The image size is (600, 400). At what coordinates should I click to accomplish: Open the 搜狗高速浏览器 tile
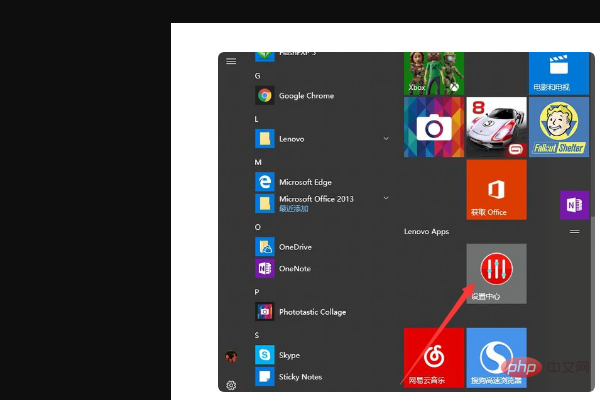[496, 358]
